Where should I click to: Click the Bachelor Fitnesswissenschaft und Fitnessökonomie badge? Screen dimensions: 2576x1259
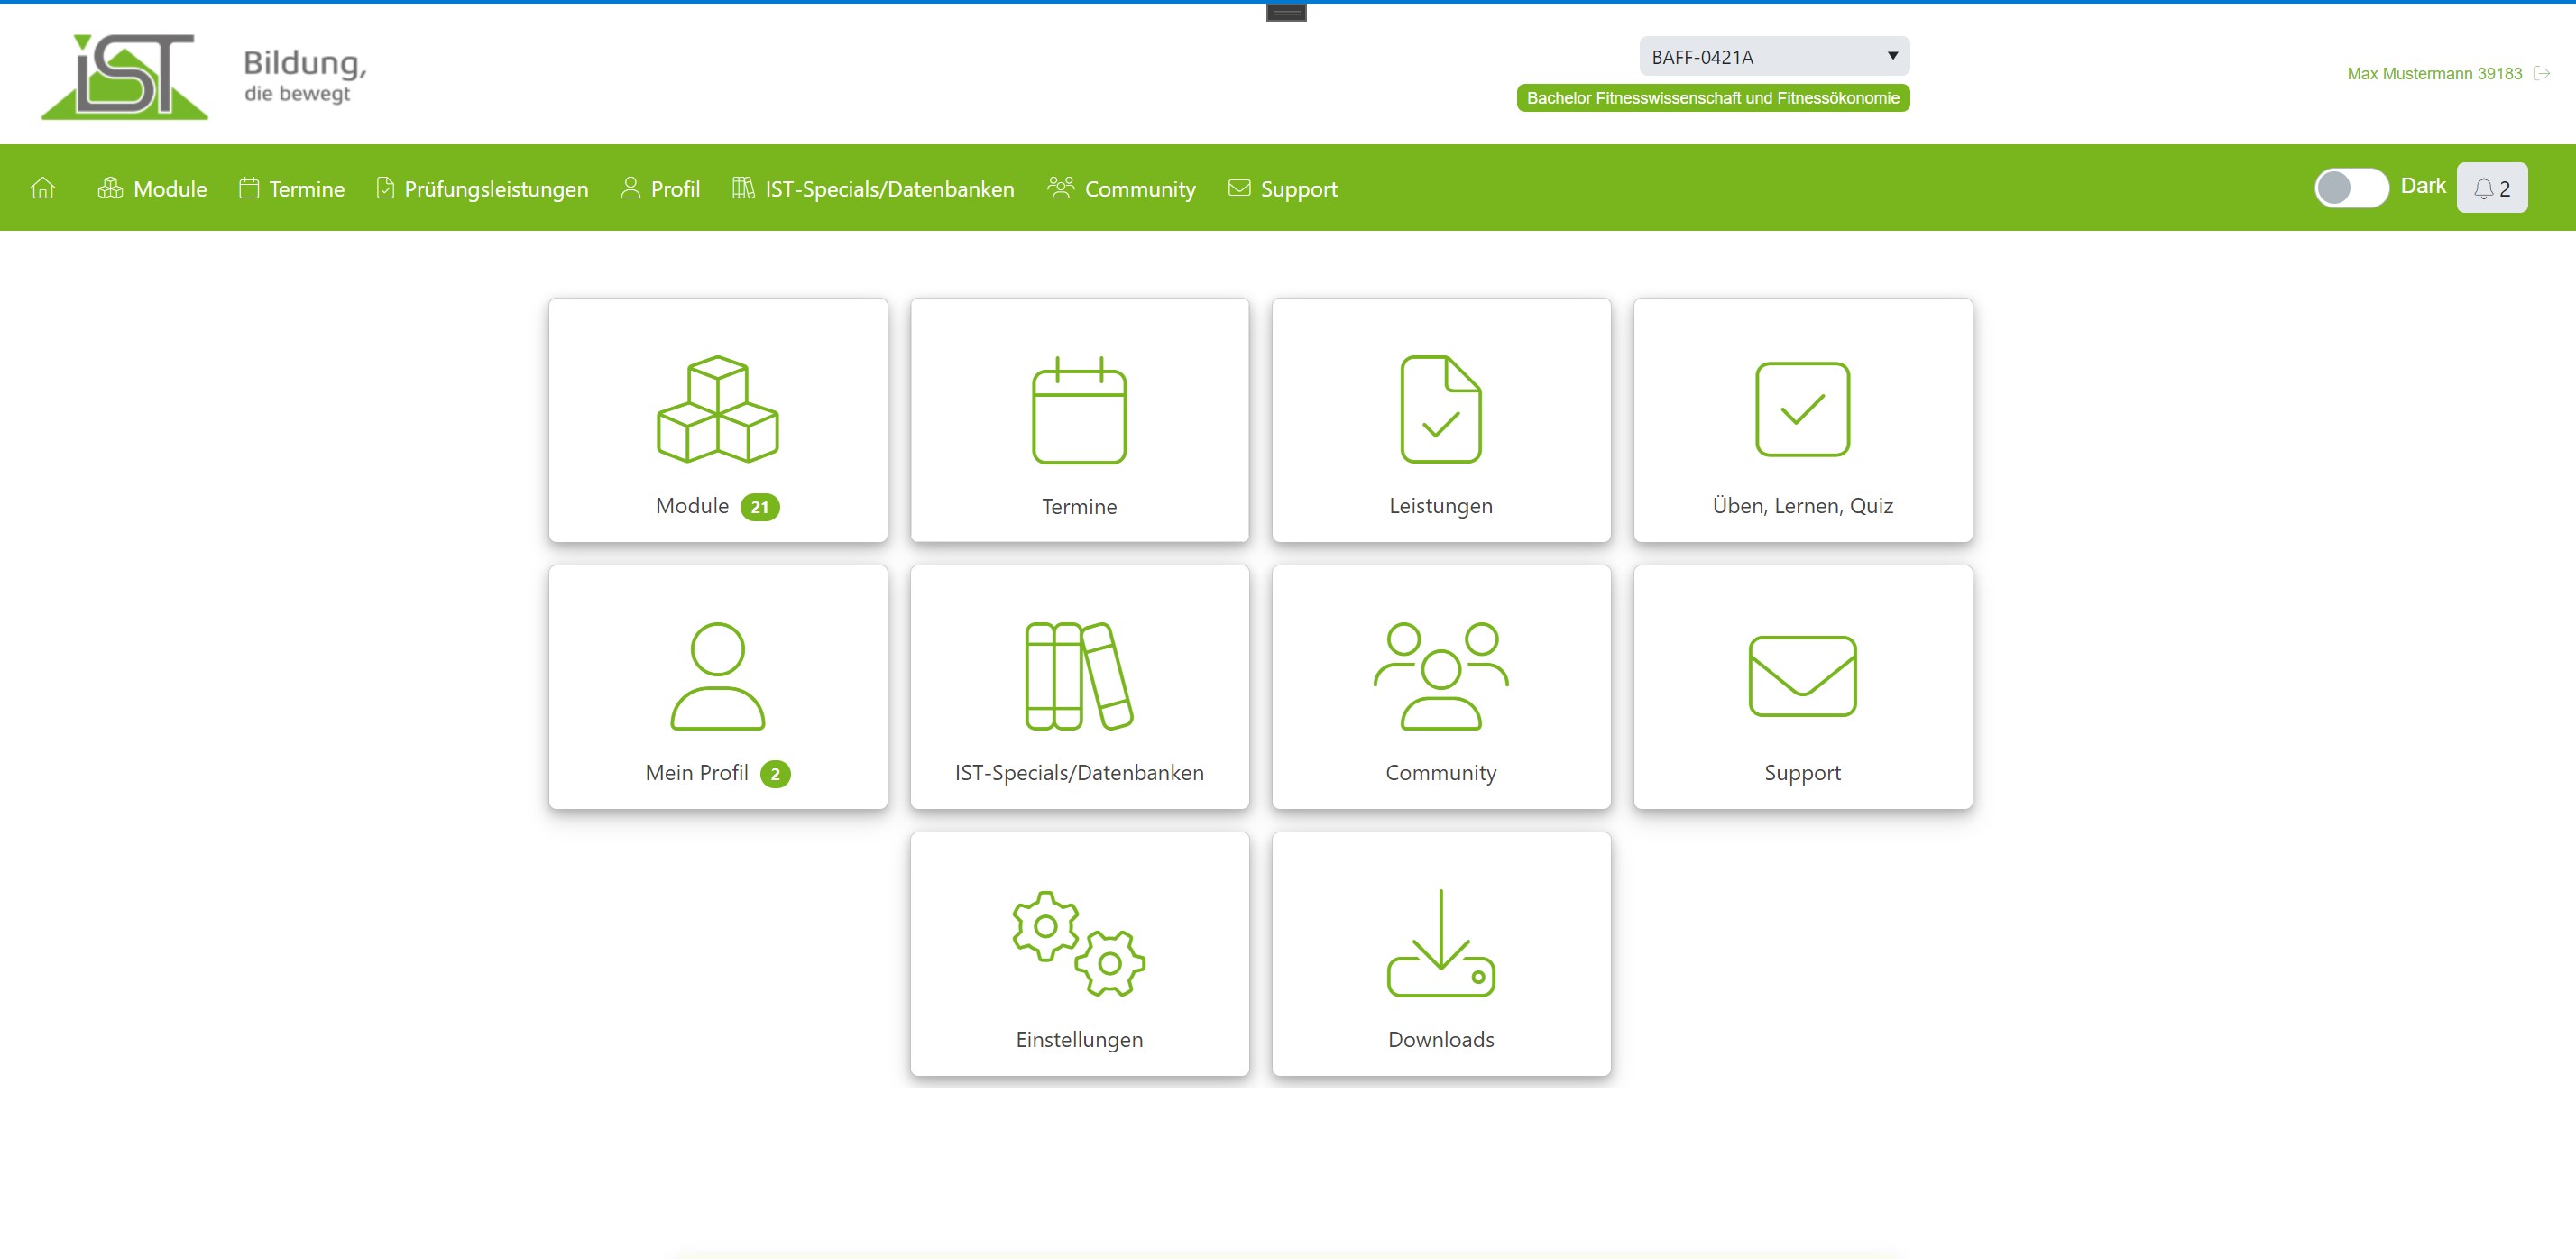point(1712,98)
